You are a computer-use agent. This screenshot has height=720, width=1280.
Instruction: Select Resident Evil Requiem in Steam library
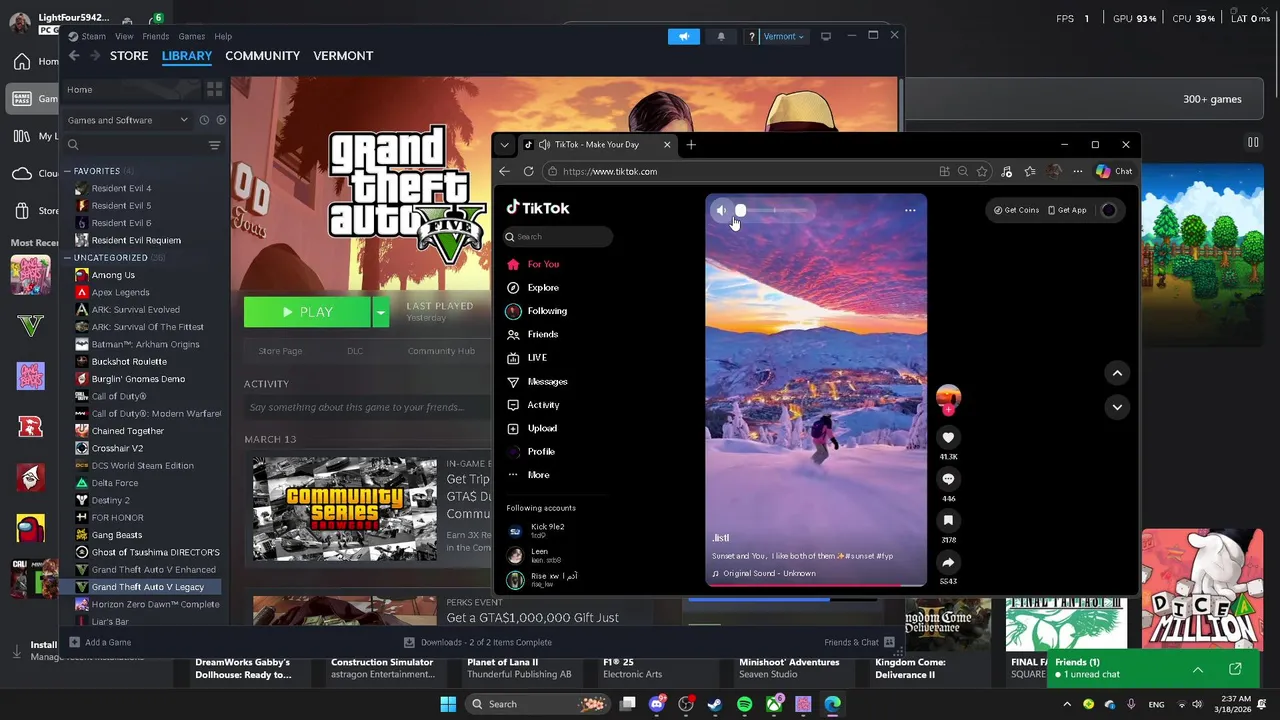136,240
